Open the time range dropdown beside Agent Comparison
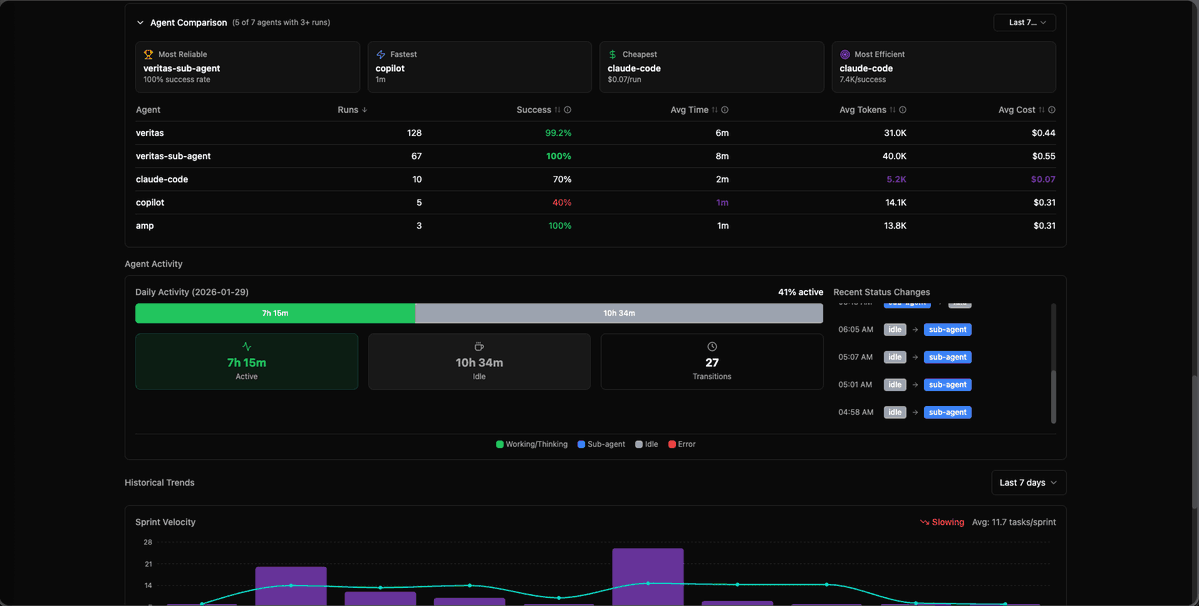 tap(1024, 21)
